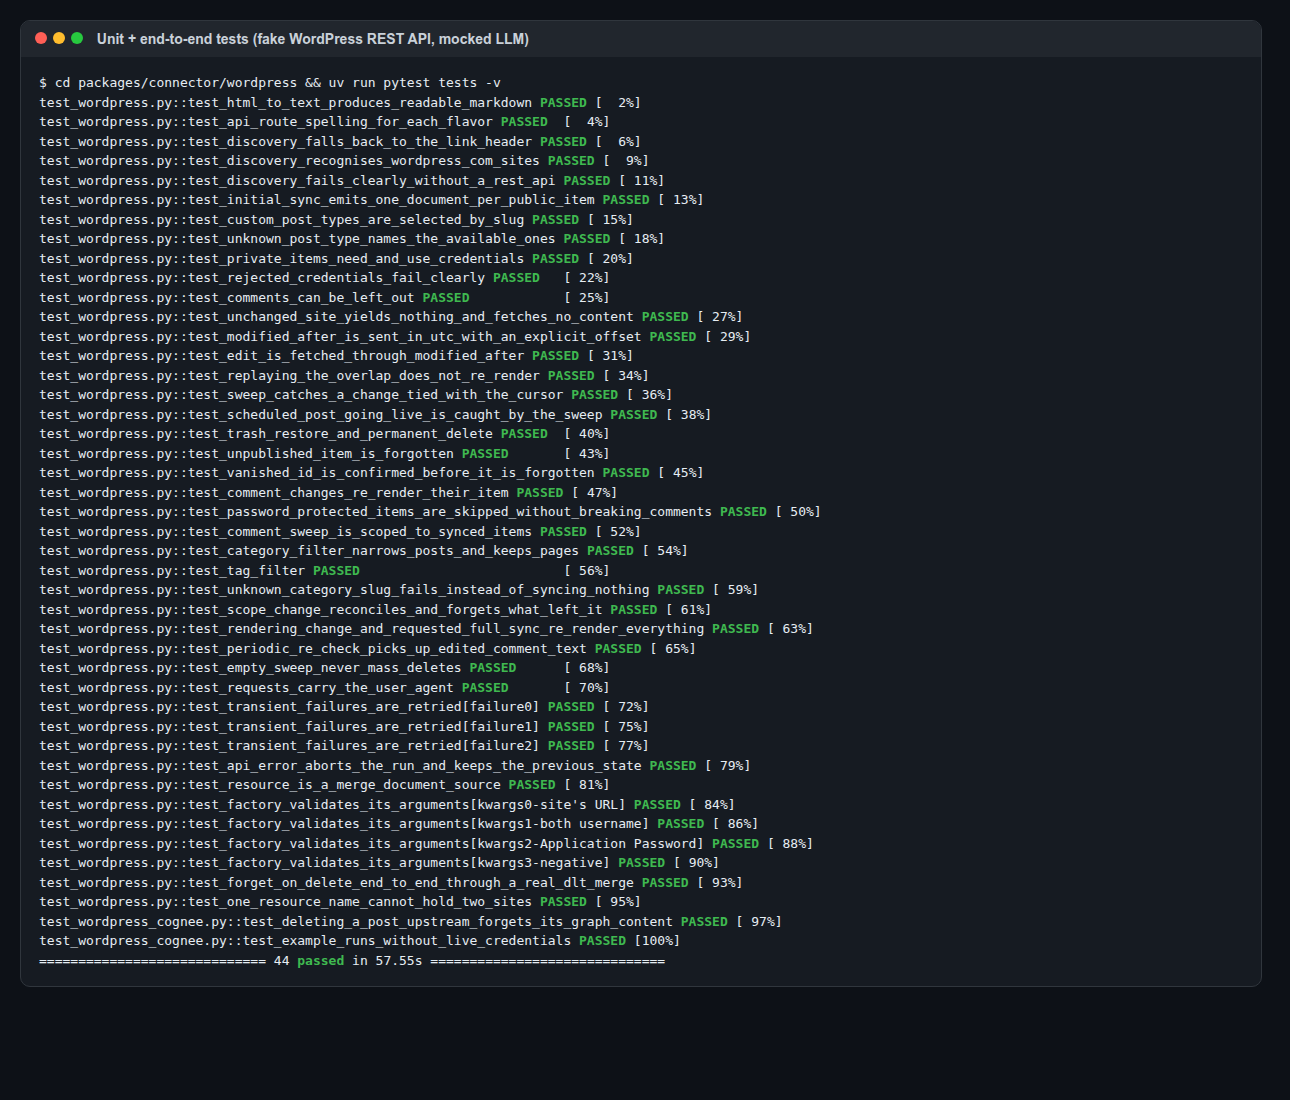1290x1100 pixels.
Task: Maximize the terminal using the green button
Action: pos(77,38)
